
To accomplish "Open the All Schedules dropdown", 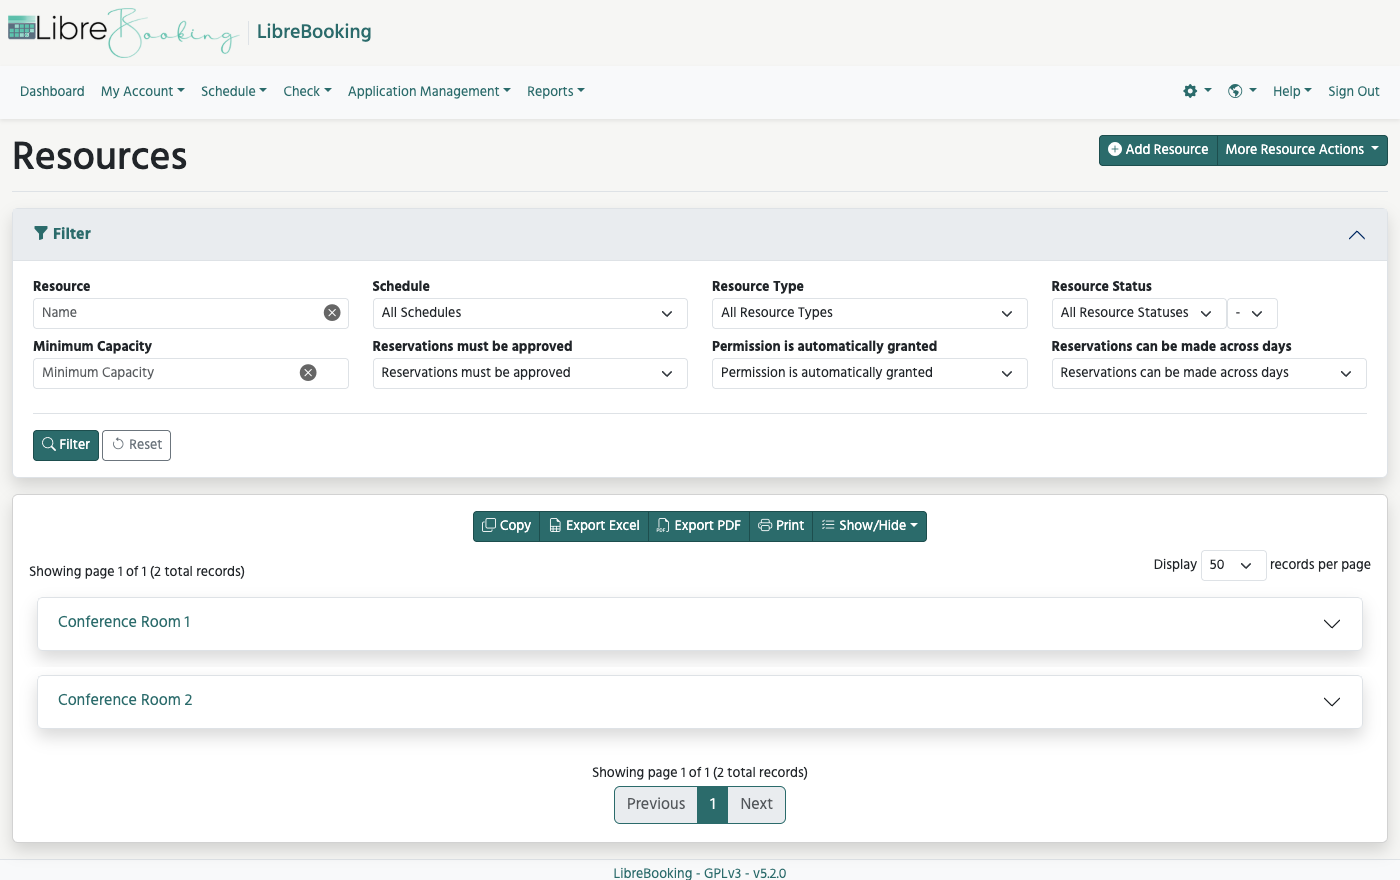I will (530, 313).
